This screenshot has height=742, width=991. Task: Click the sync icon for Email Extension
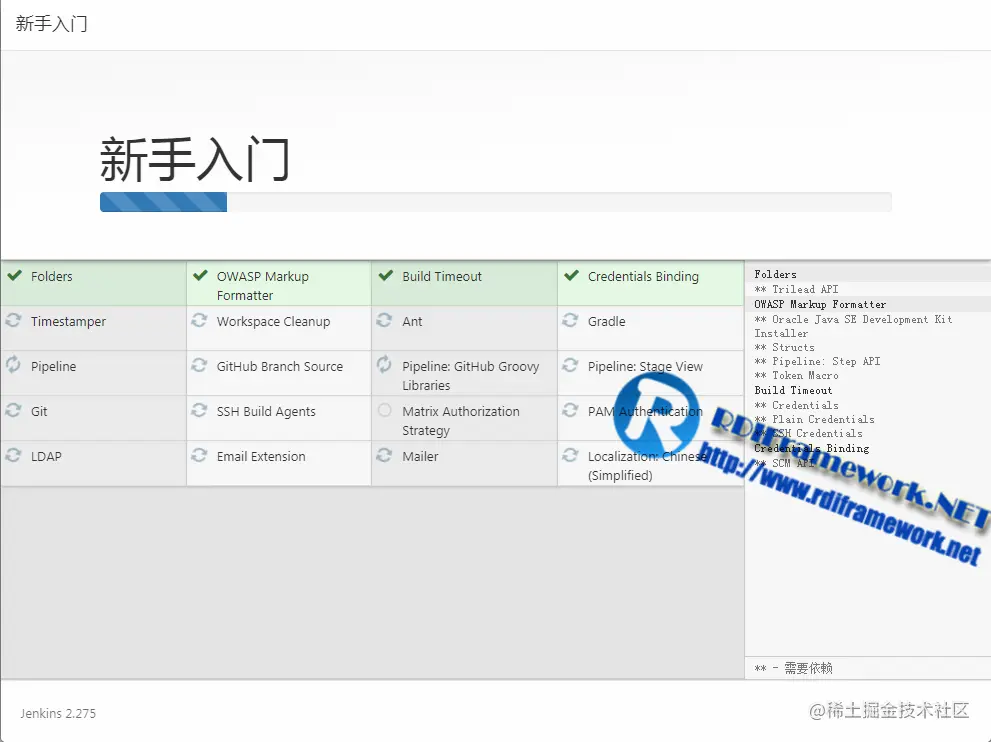[199, 455]
